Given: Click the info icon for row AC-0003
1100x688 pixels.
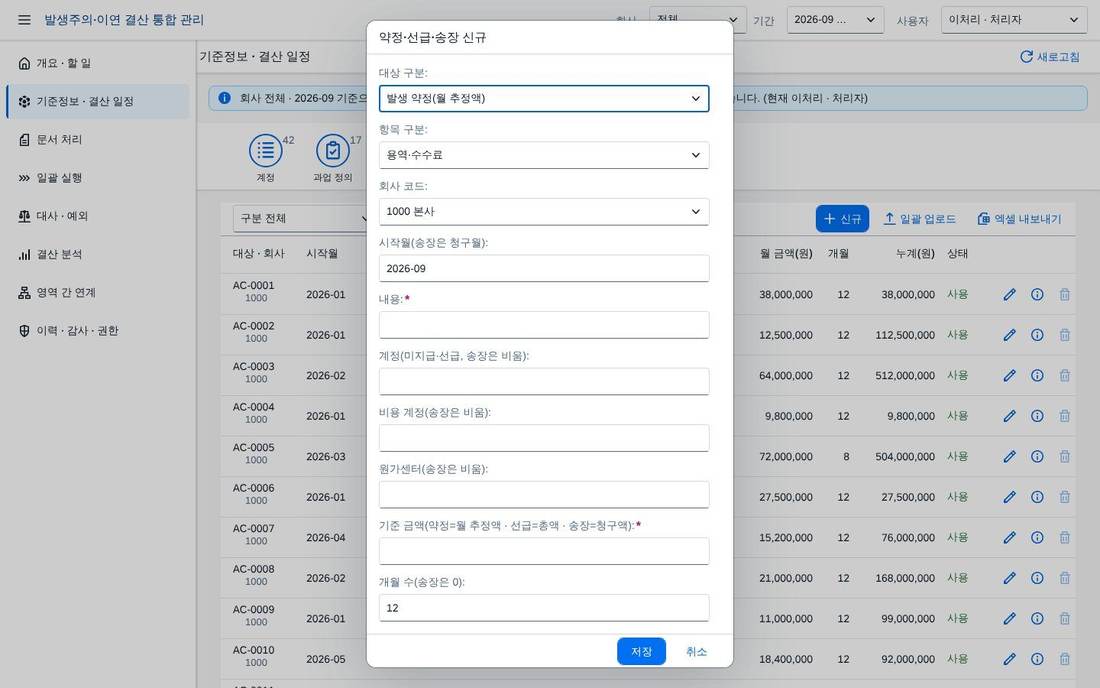Looking at the screenshot, I should [1037, 376].
